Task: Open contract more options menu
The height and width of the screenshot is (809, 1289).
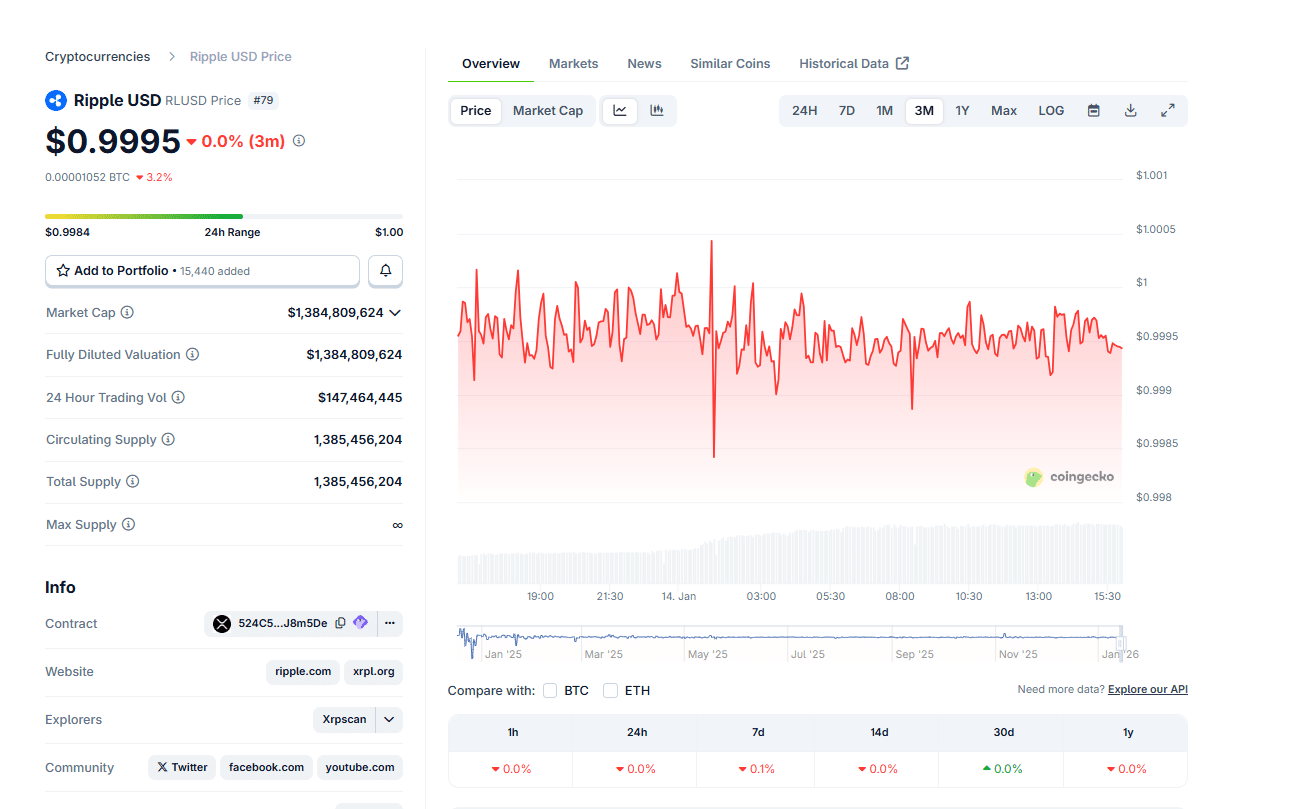Action: [x=390, y=623]
